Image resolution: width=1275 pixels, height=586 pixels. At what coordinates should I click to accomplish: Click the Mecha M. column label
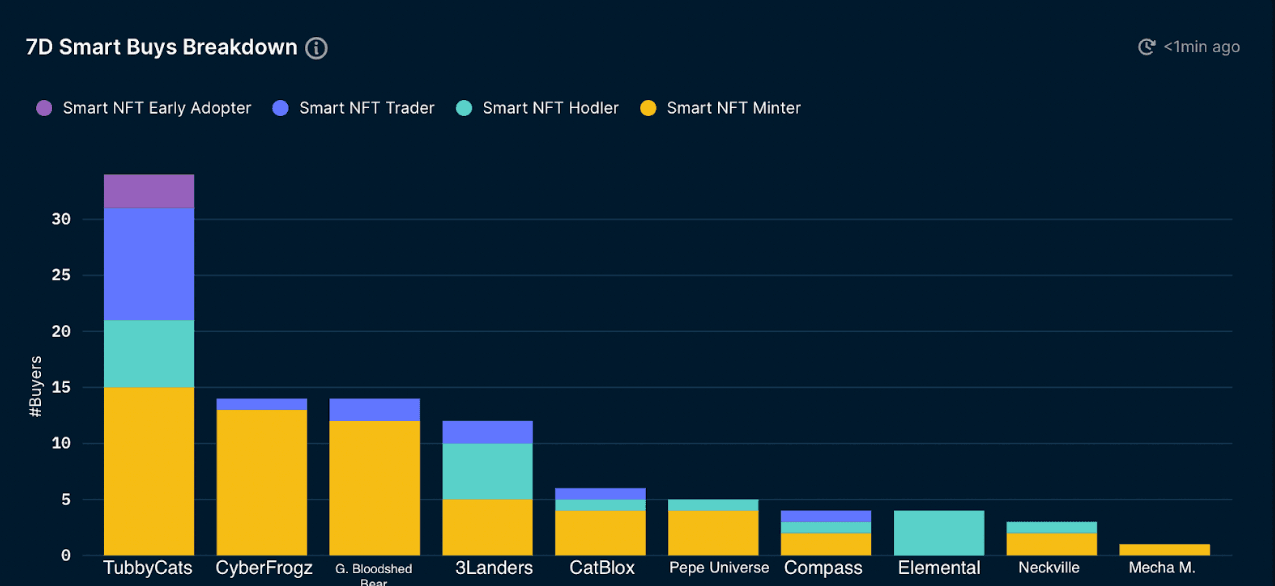[x=1164, y=567]
